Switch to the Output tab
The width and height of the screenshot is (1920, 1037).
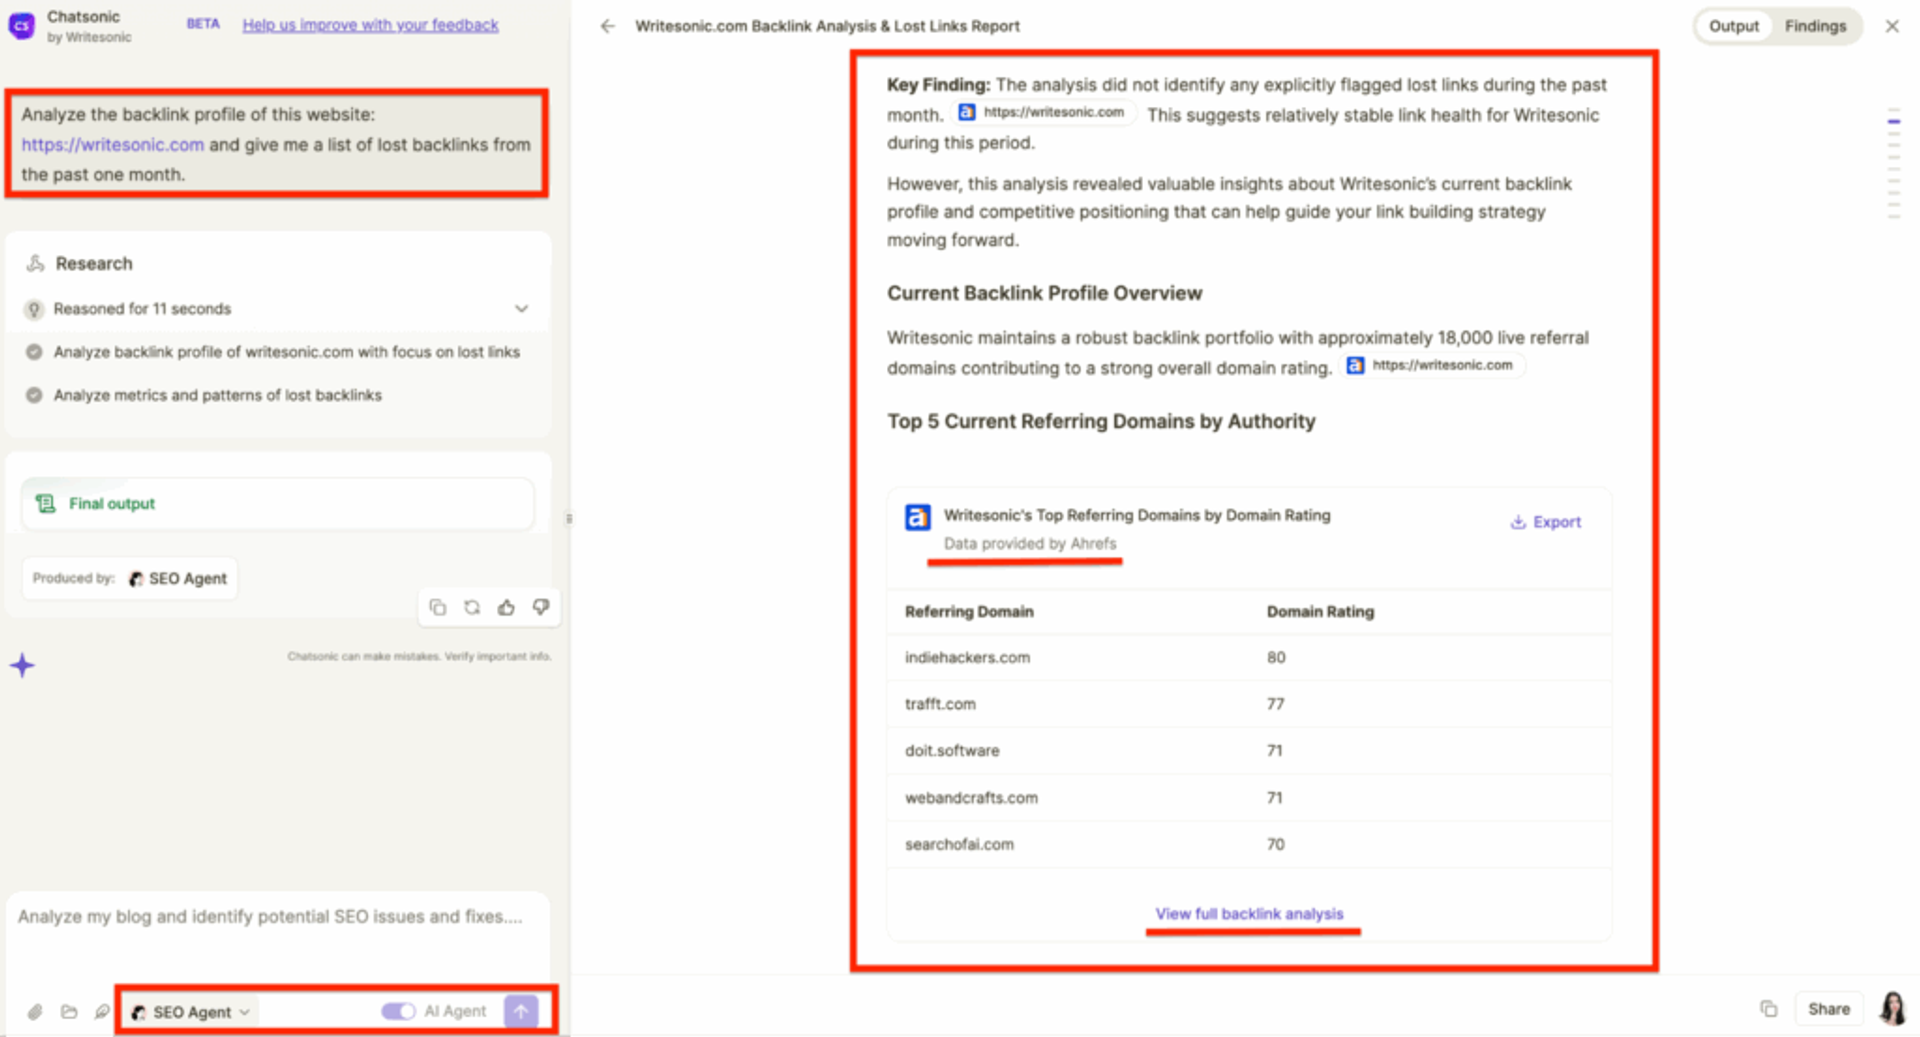pos(1733,26)
